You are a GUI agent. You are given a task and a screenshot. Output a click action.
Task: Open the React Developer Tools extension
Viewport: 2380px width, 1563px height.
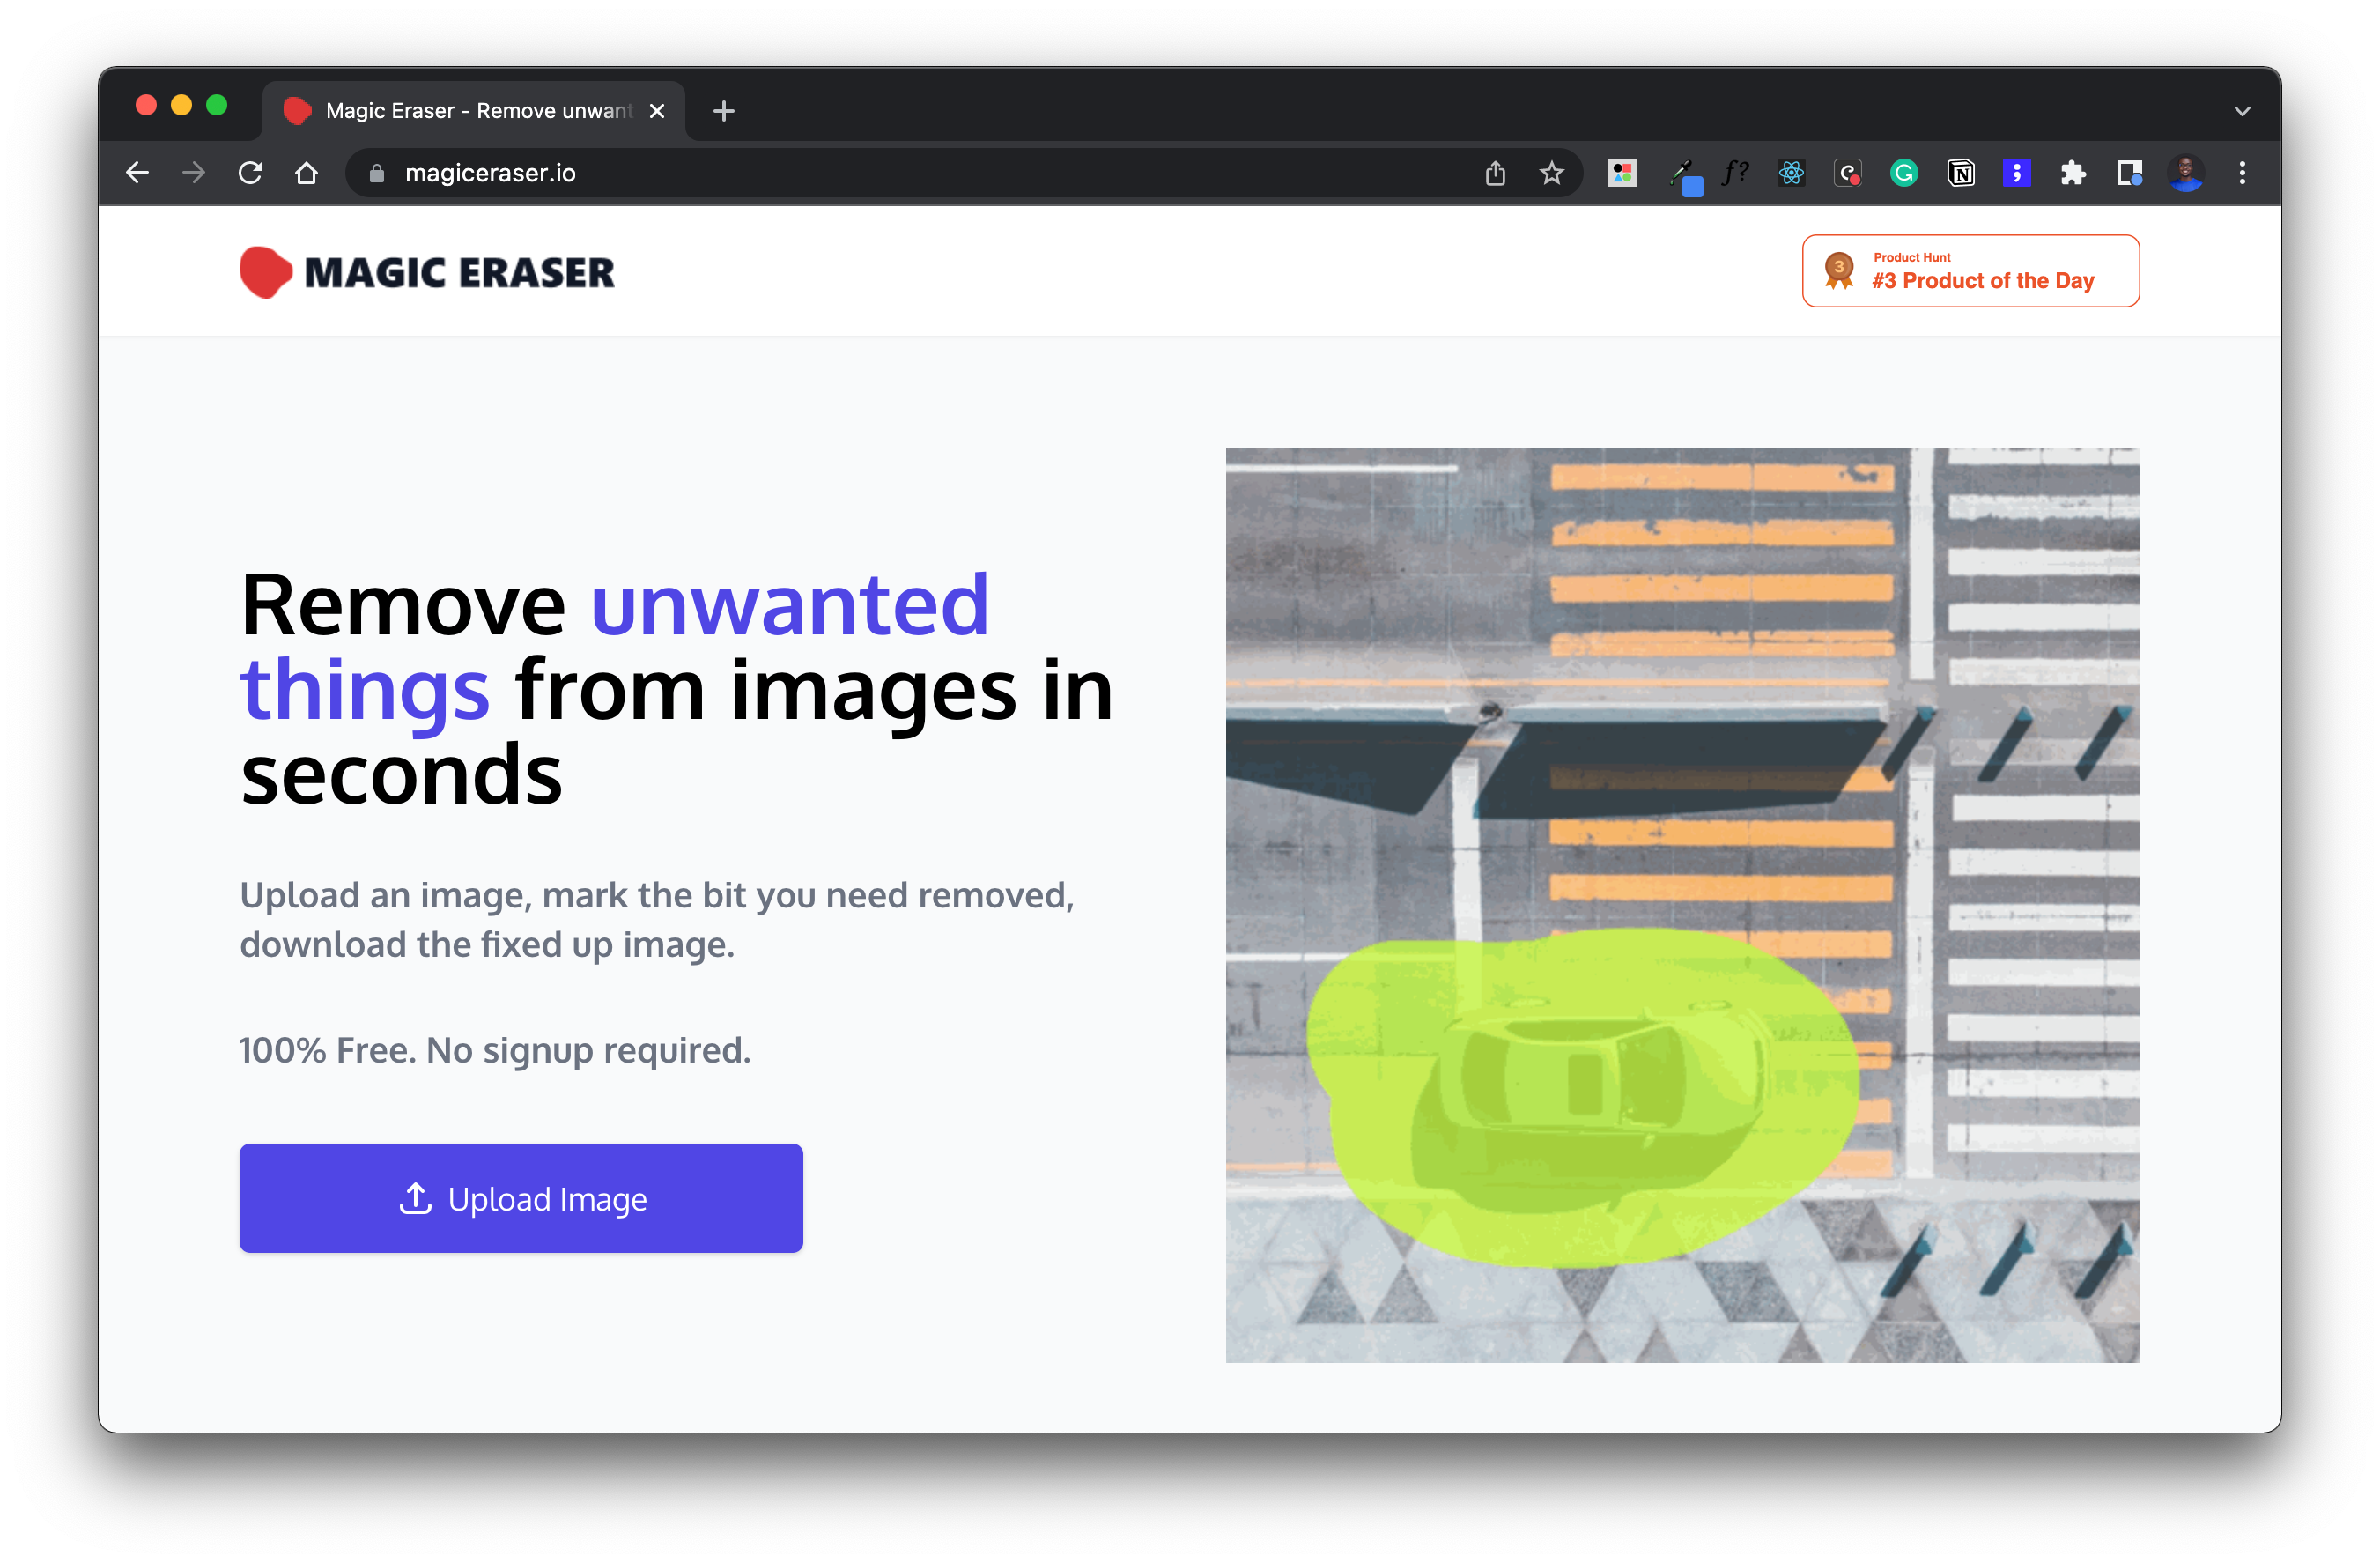point(1791,173)
